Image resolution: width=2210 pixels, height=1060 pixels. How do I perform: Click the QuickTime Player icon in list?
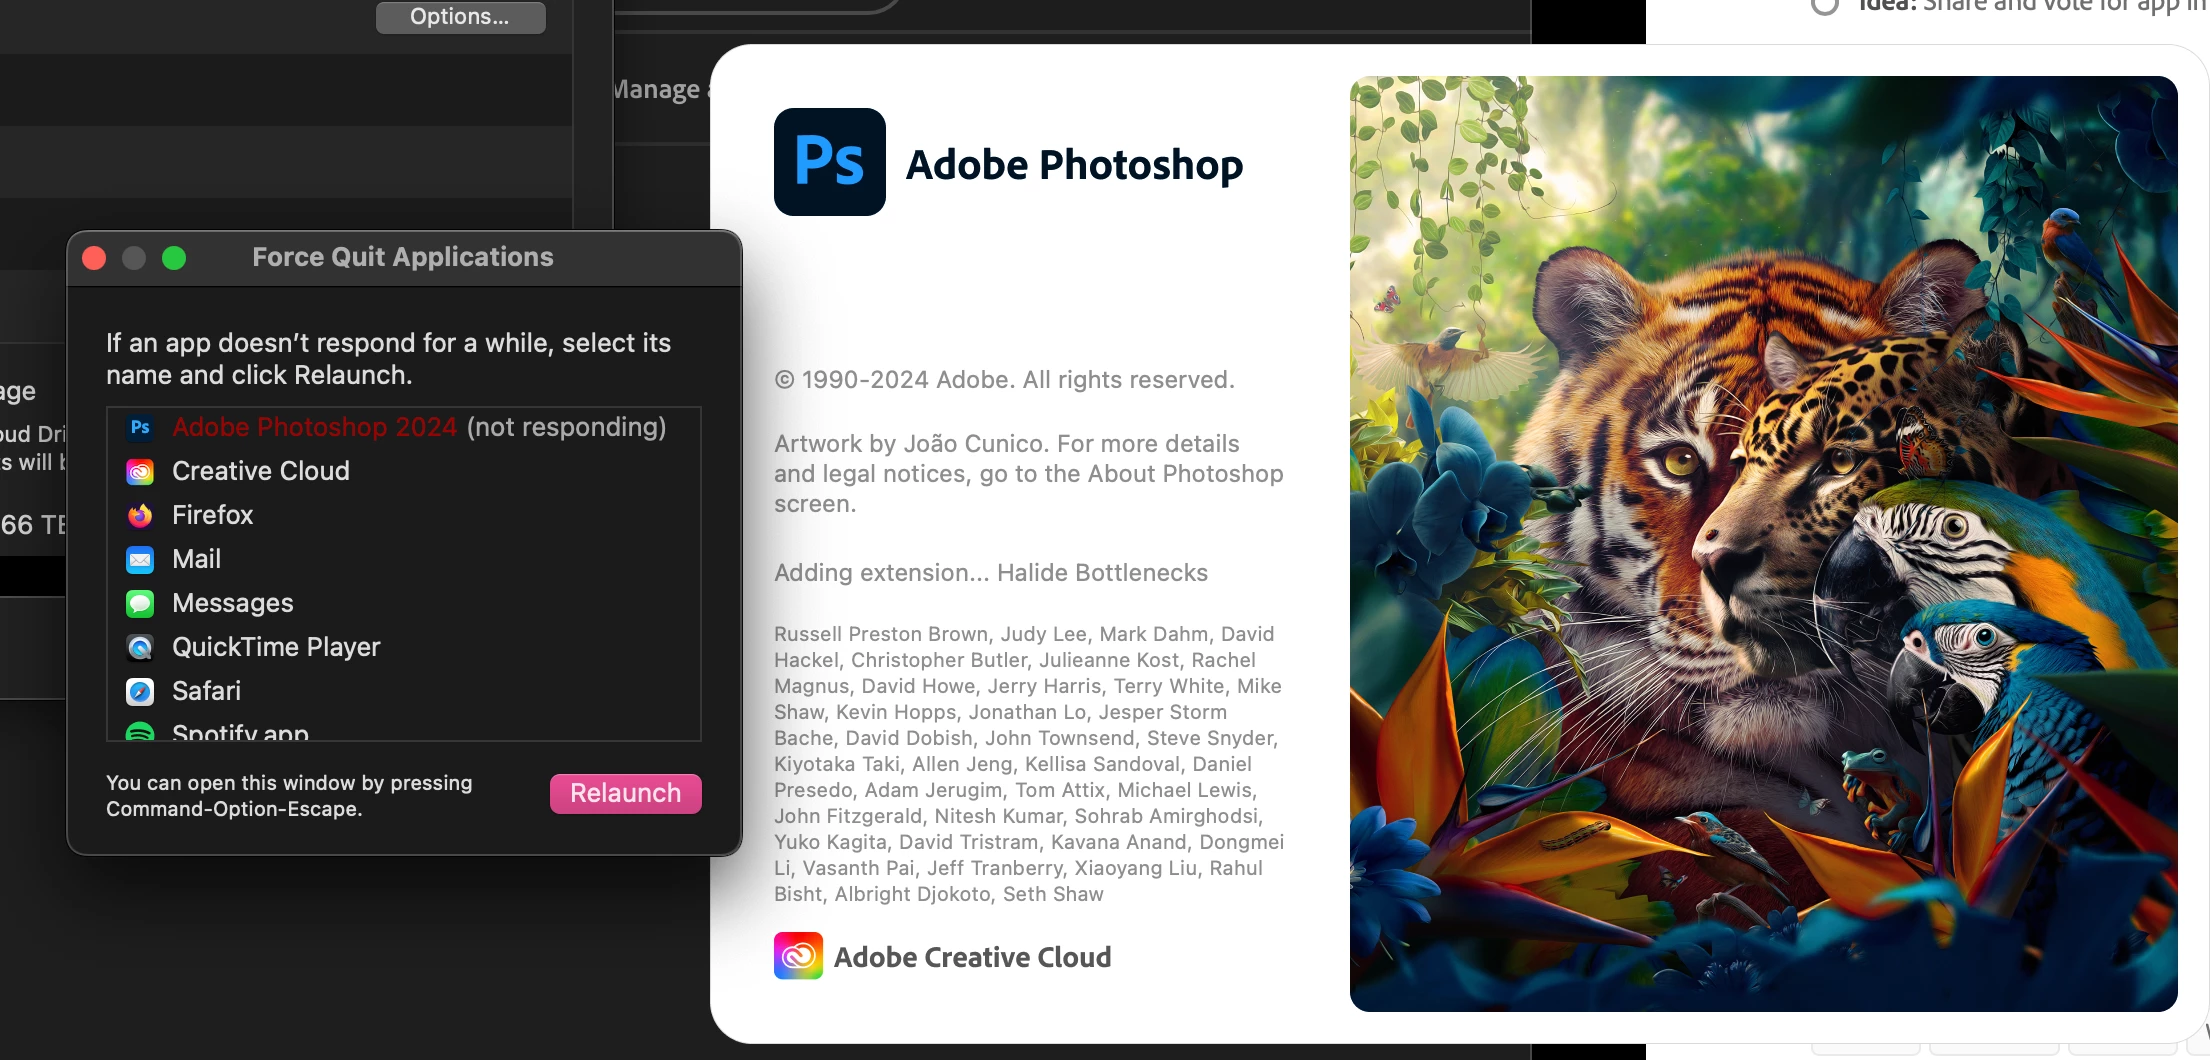140,648
